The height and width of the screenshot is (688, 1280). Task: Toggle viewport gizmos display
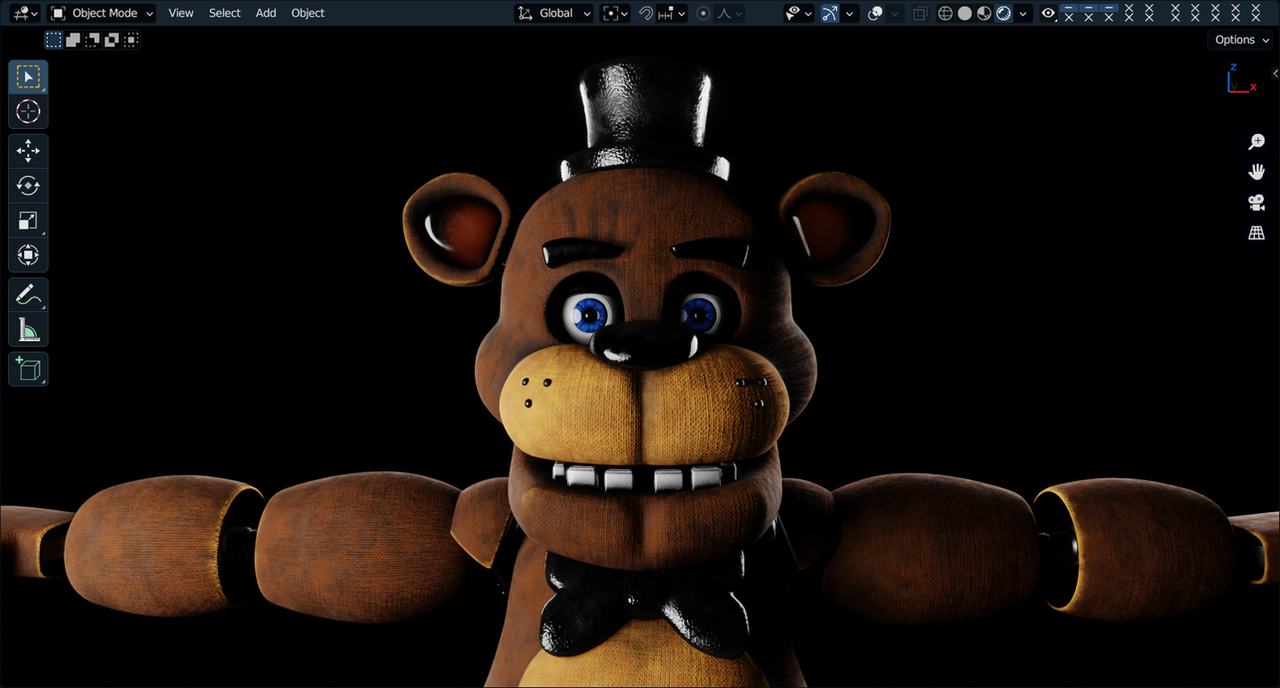[829, 13]
